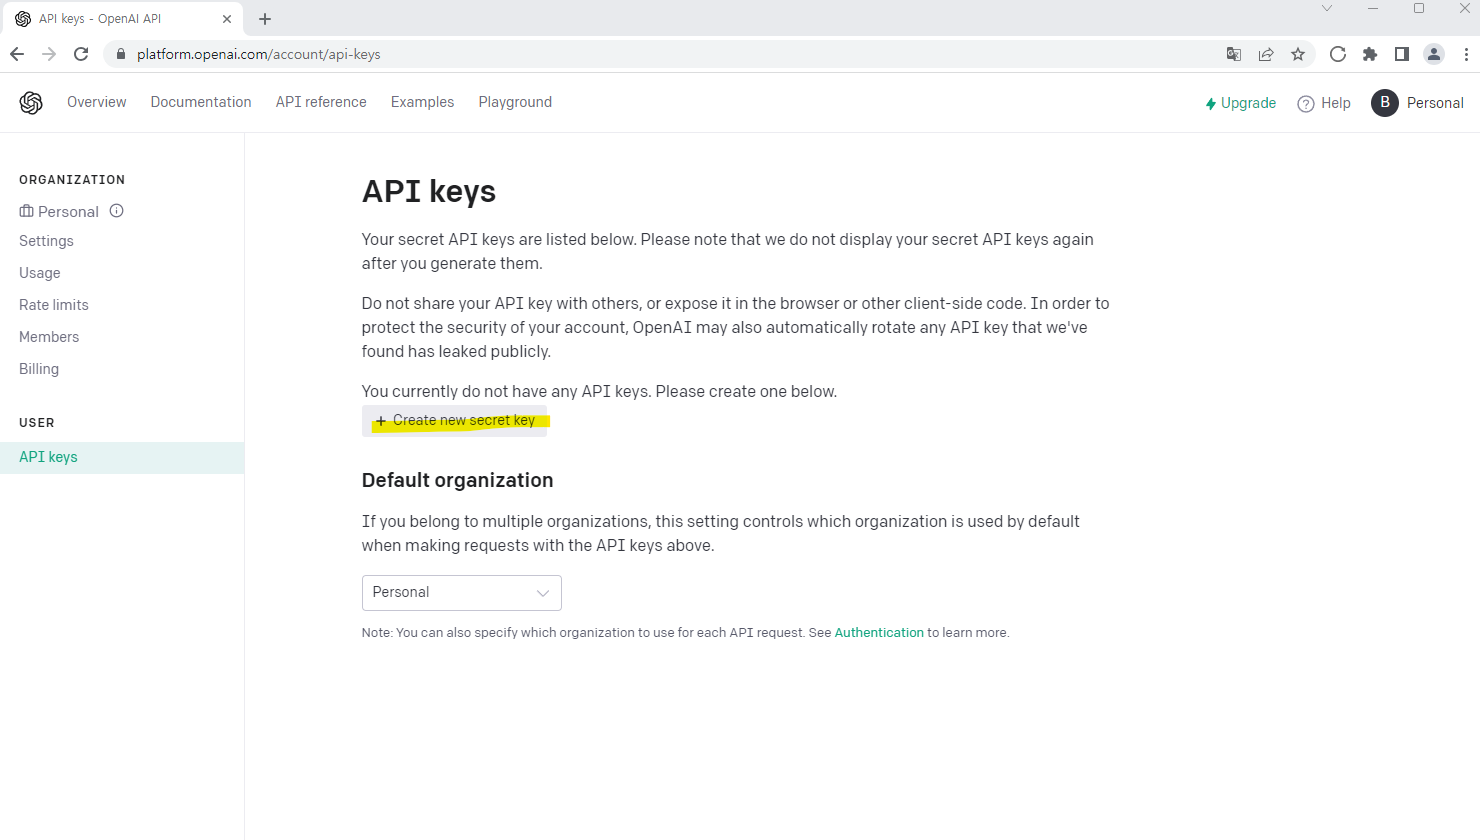The image size is (1480, 840).
Task: Open Billing in the sidebar
Action: point(39,369)
